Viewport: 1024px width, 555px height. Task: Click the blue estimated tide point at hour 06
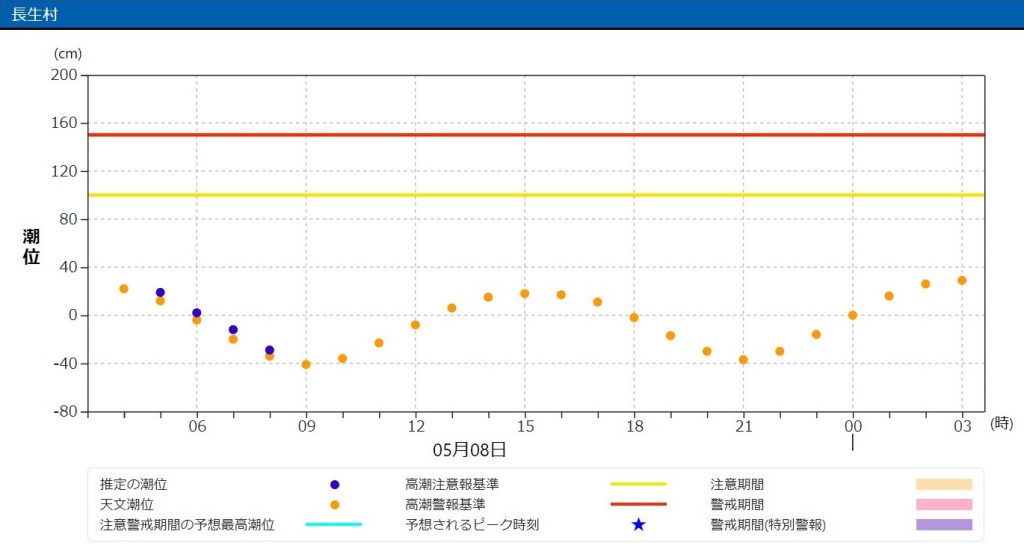[x=197, y=313]
